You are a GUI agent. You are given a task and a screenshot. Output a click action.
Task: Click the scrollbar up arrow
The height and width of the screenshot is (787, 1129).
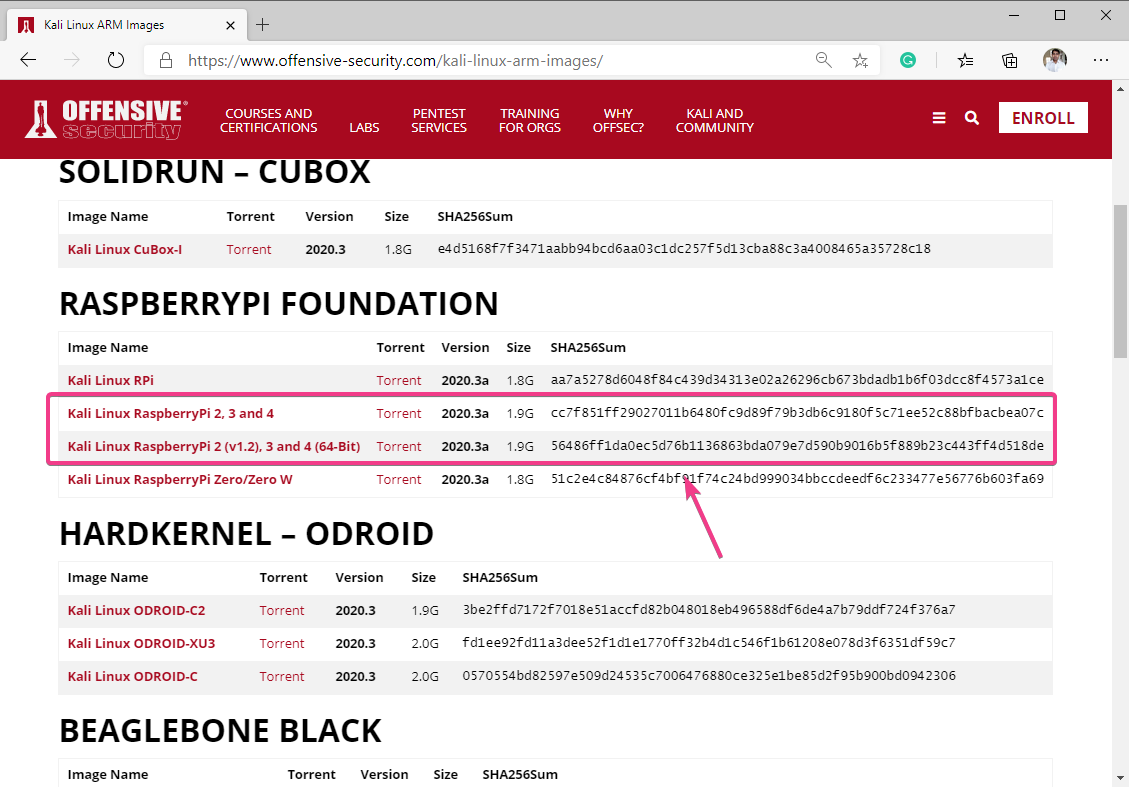pyautogui.click(x=1120, y=89)
